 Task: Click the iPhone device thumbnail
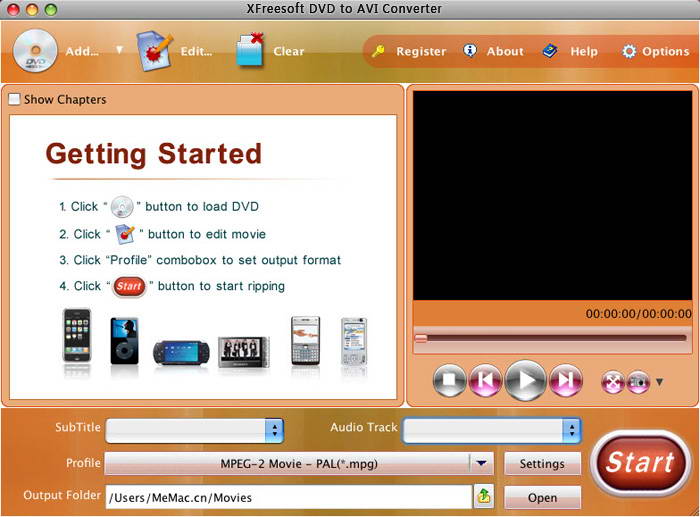[77, 336]
